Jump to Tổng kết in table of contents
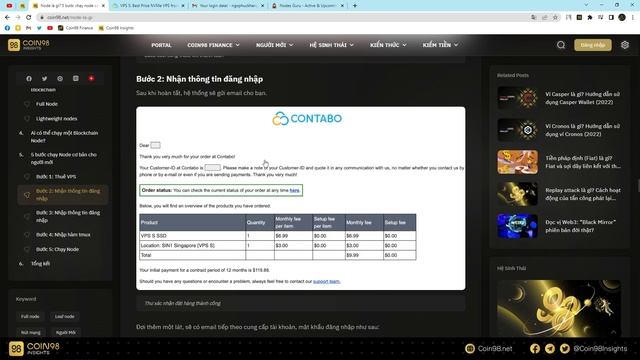This screenshot has height=360, width=640. (40, 264)
